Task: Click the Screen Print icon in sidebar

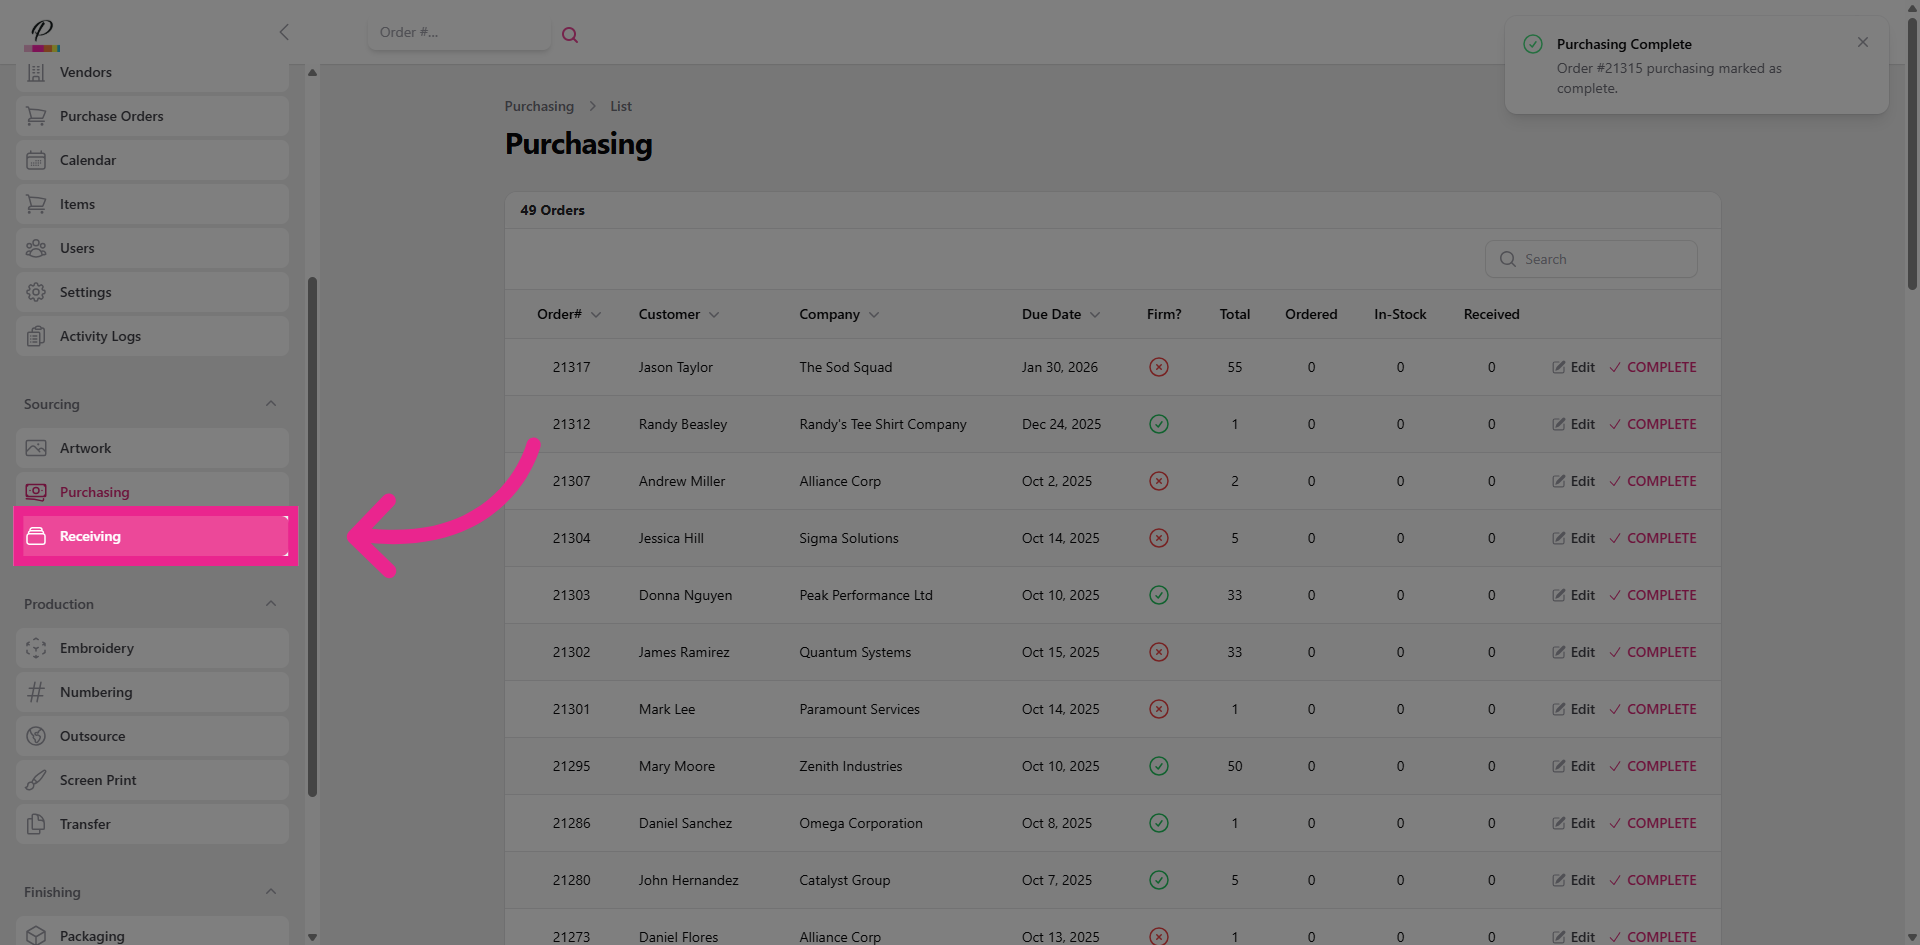Action: coord(36,780)
